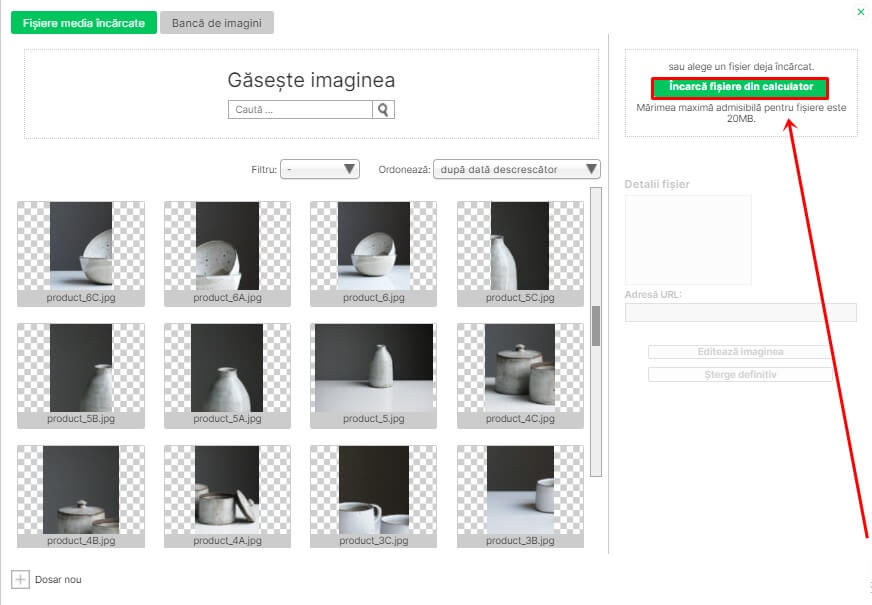Select Fișiere media încărcate tab

pos(84,23)
